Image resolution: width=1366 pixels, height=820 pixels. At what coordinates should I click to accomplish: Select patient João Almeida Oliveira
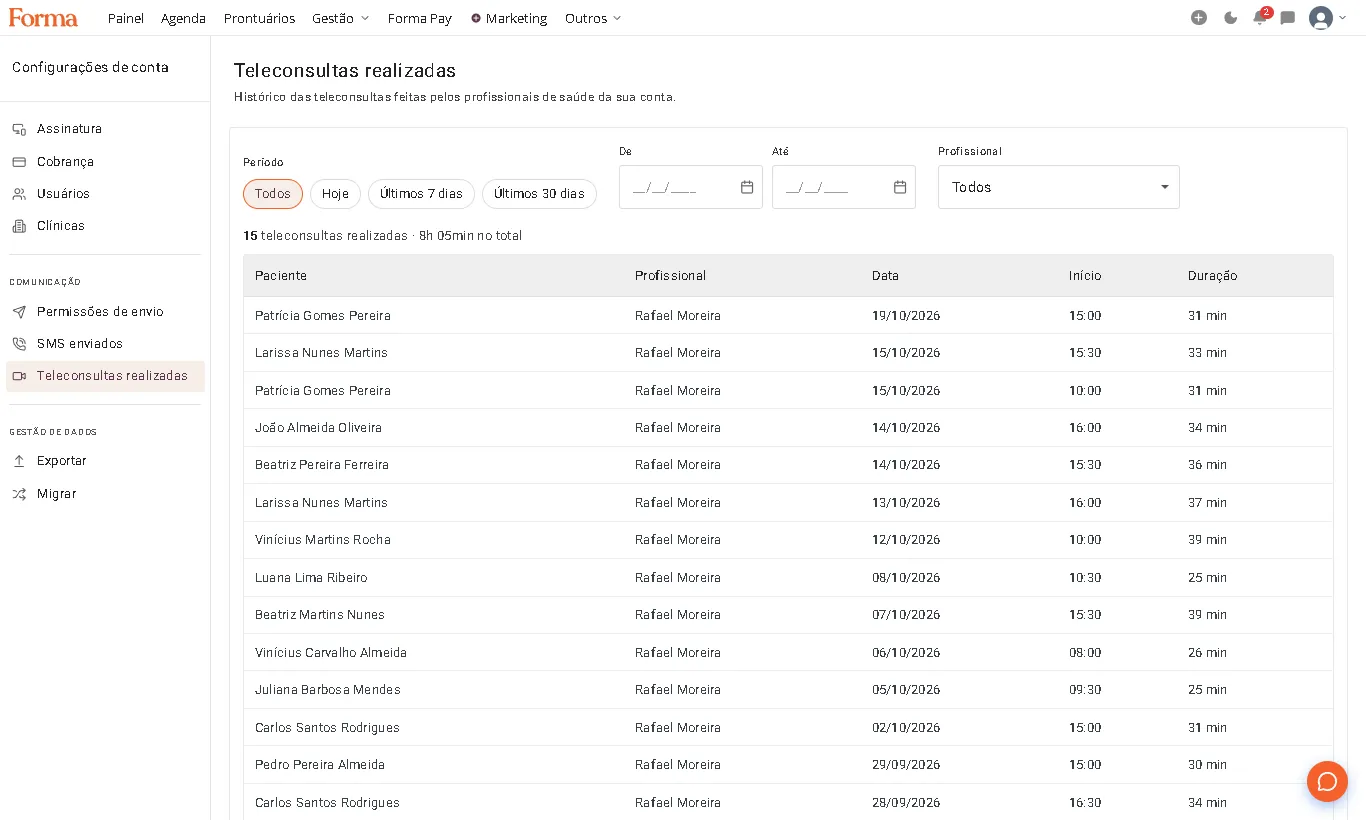[318, 428]
